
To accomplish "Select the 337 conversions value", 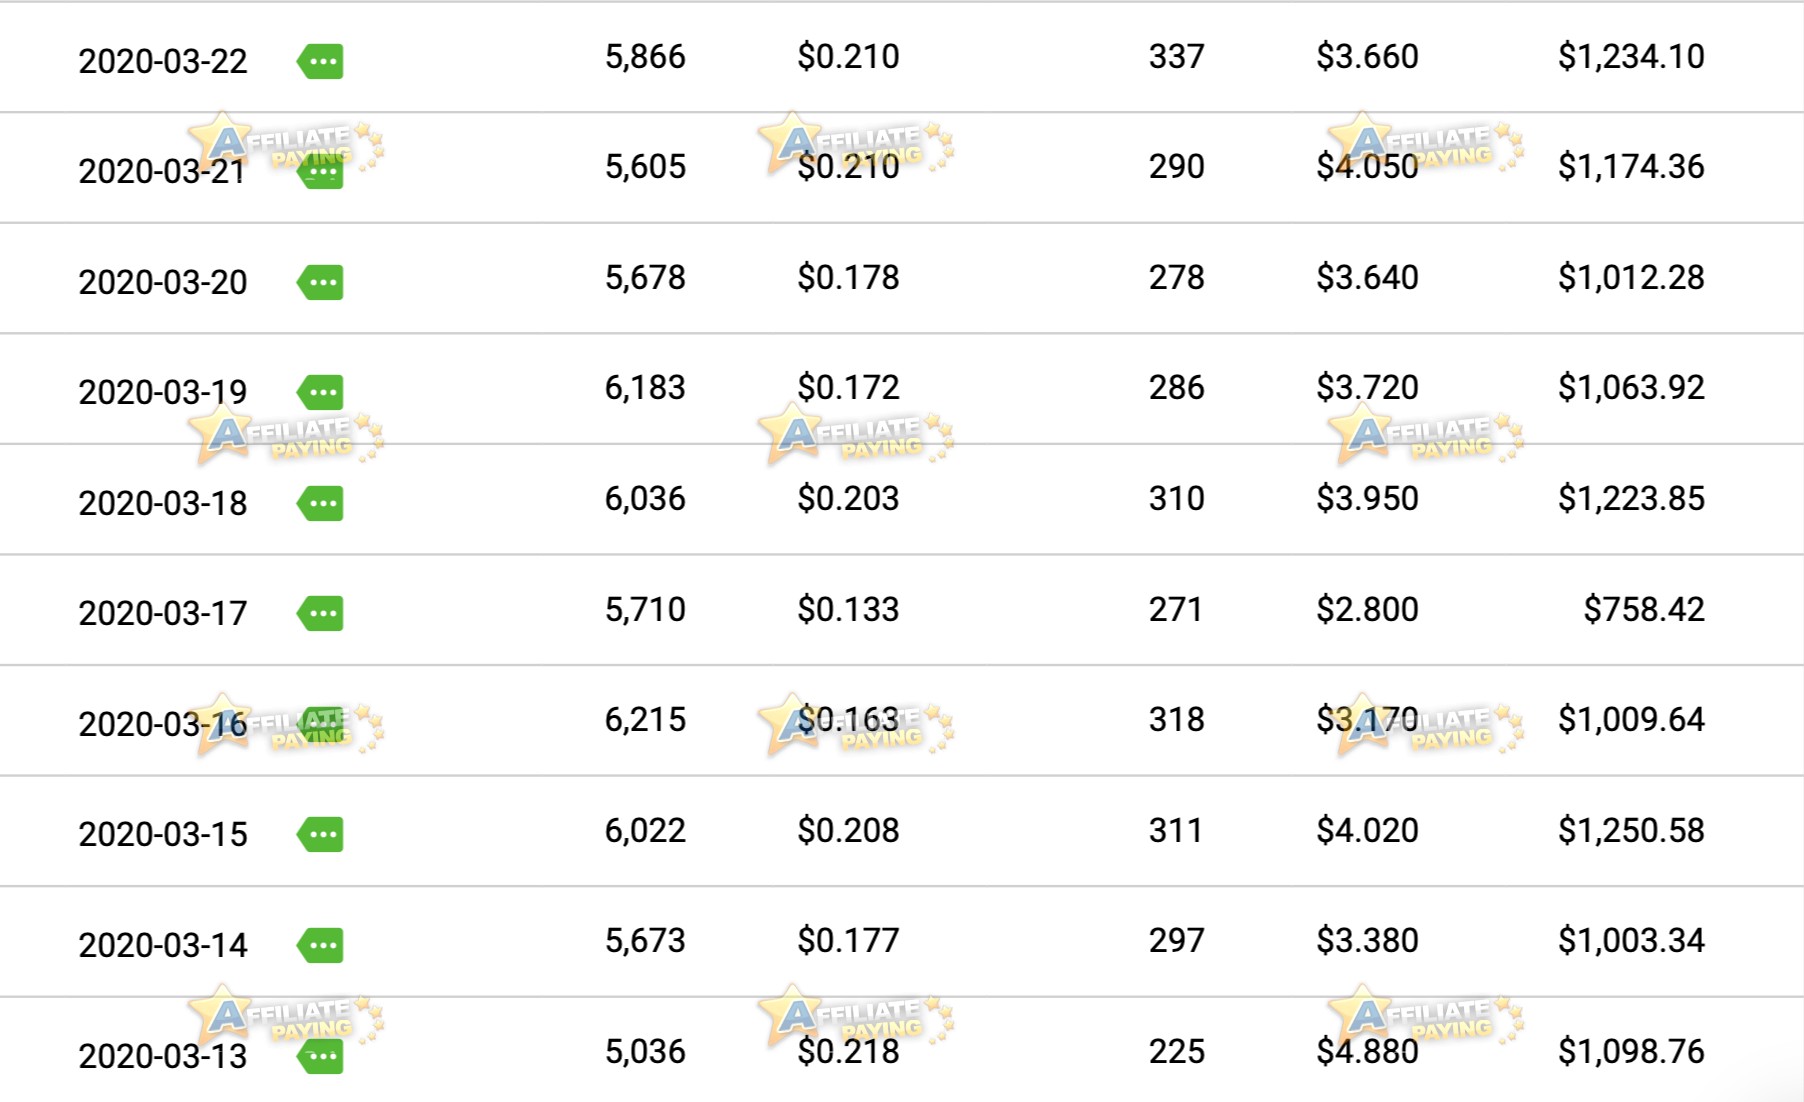I will coord(1176,57).
